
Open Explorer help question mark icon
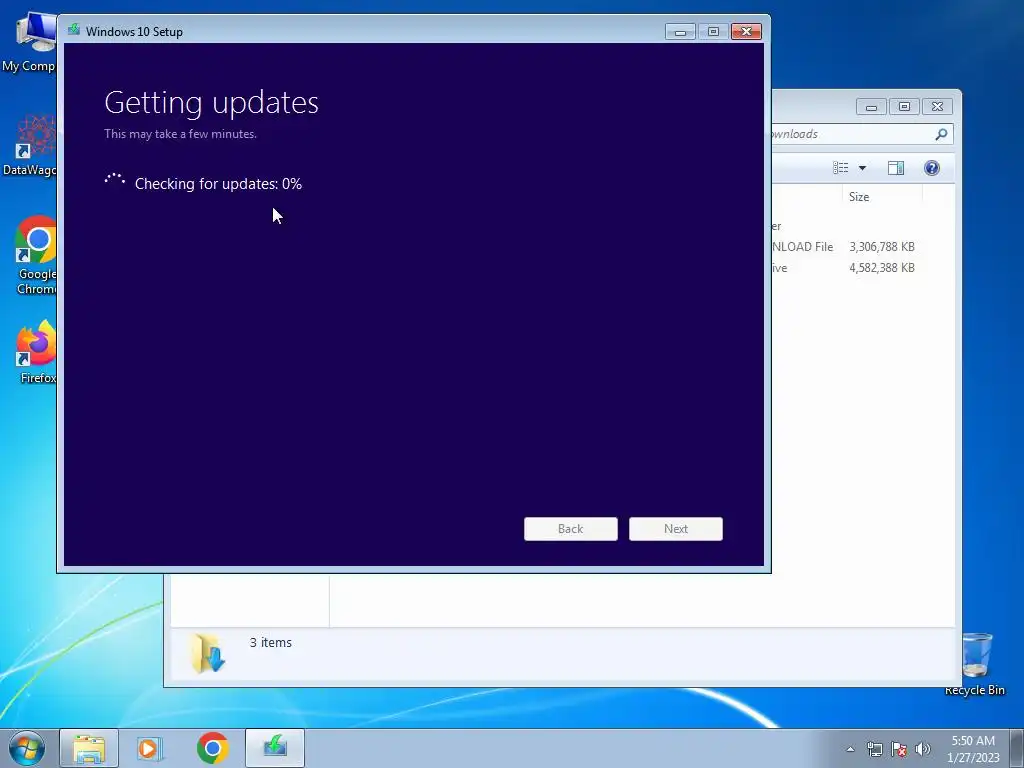[932, 168]
